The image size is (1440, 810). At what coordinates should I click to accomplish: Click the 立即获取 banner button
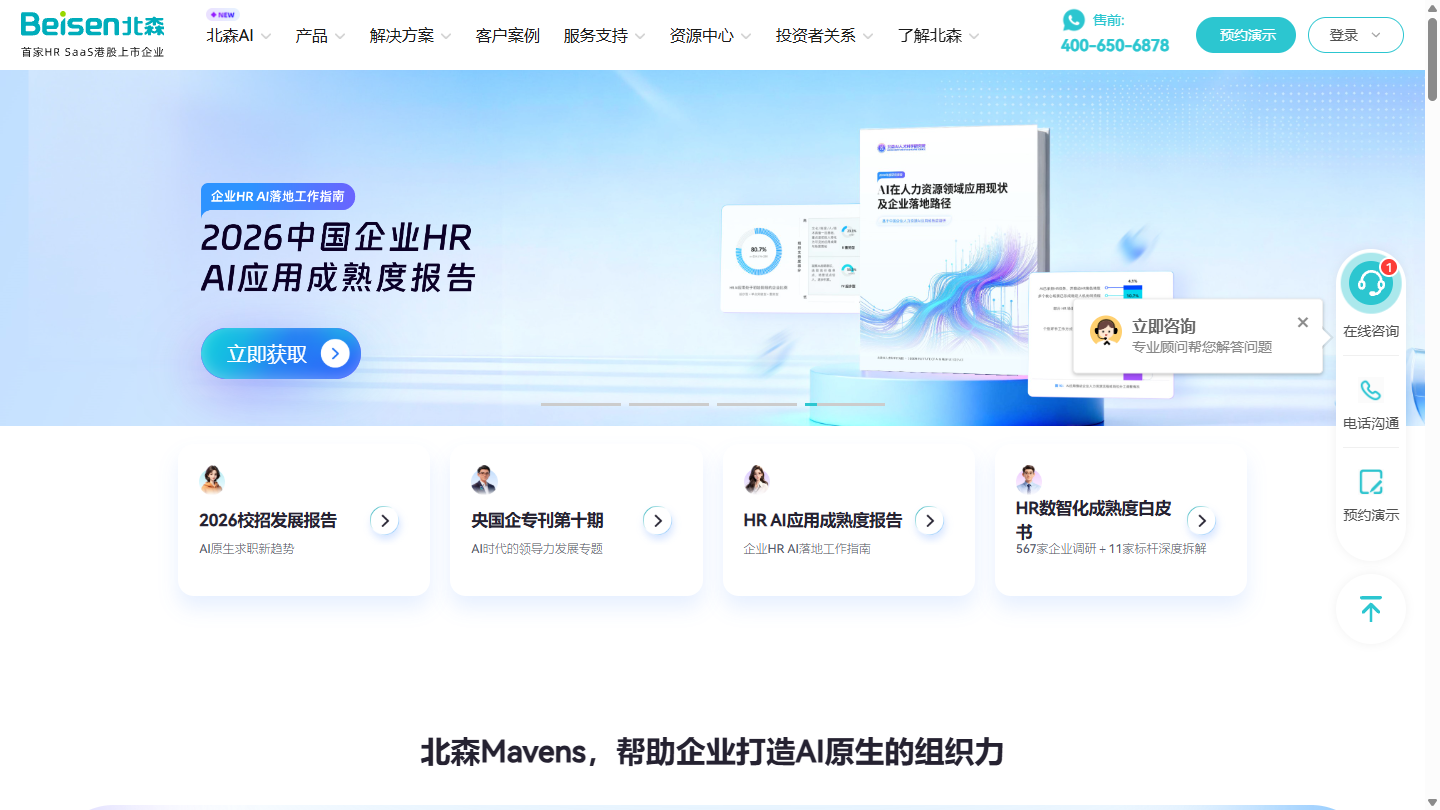click(x=280, y=353)
